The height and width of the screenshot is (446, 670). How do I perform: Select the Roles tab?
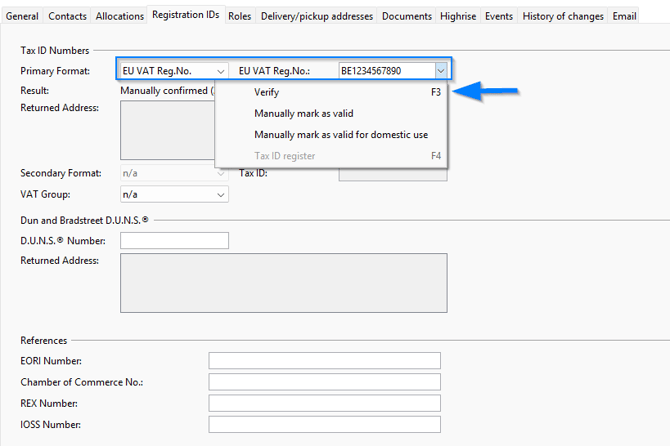239,16
